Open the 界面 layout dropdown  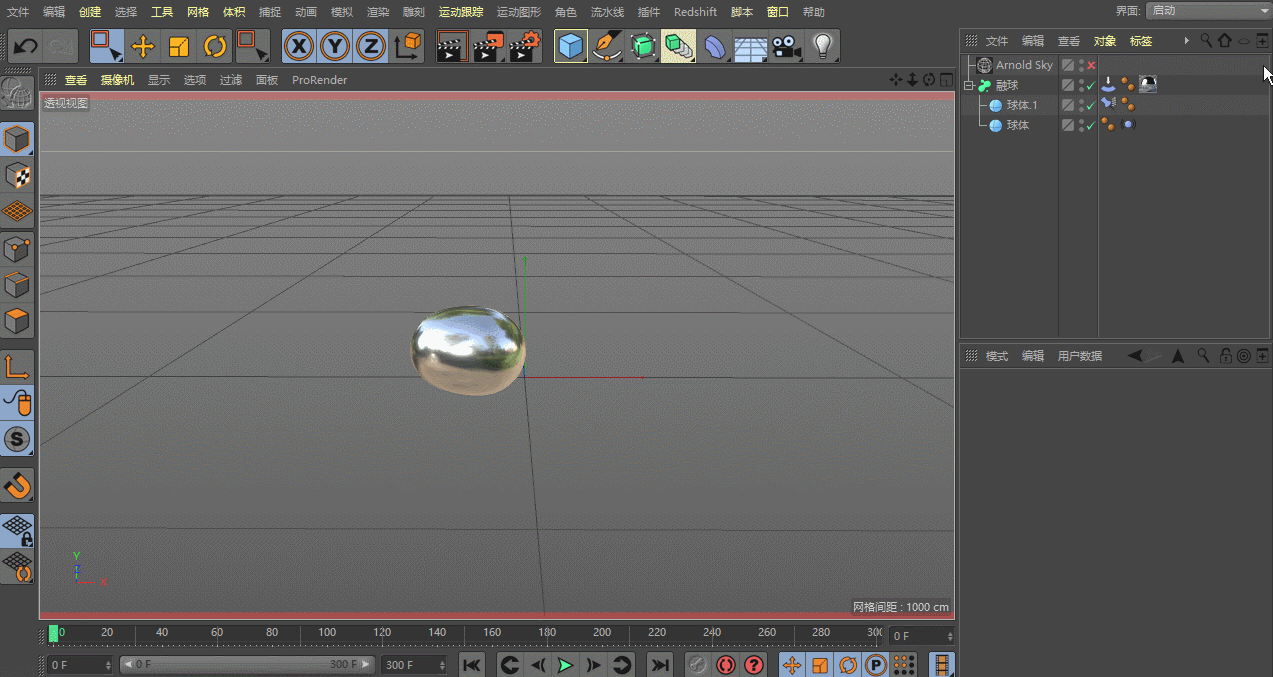[1207, 10]
